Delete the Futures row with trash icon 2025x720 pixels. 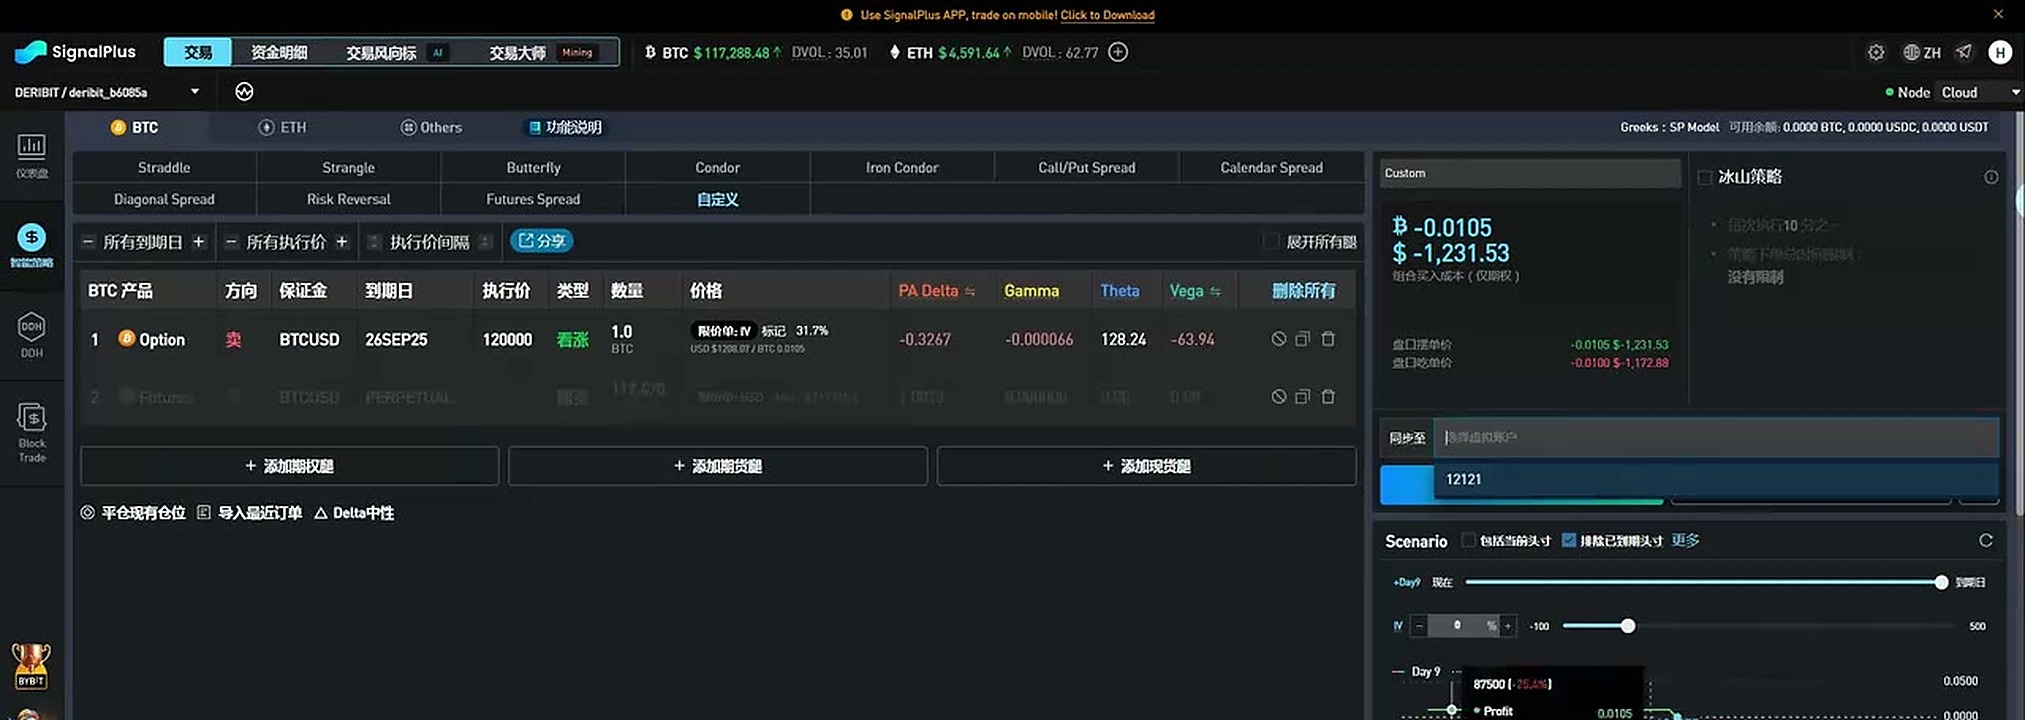click(x=1328, y=397)
